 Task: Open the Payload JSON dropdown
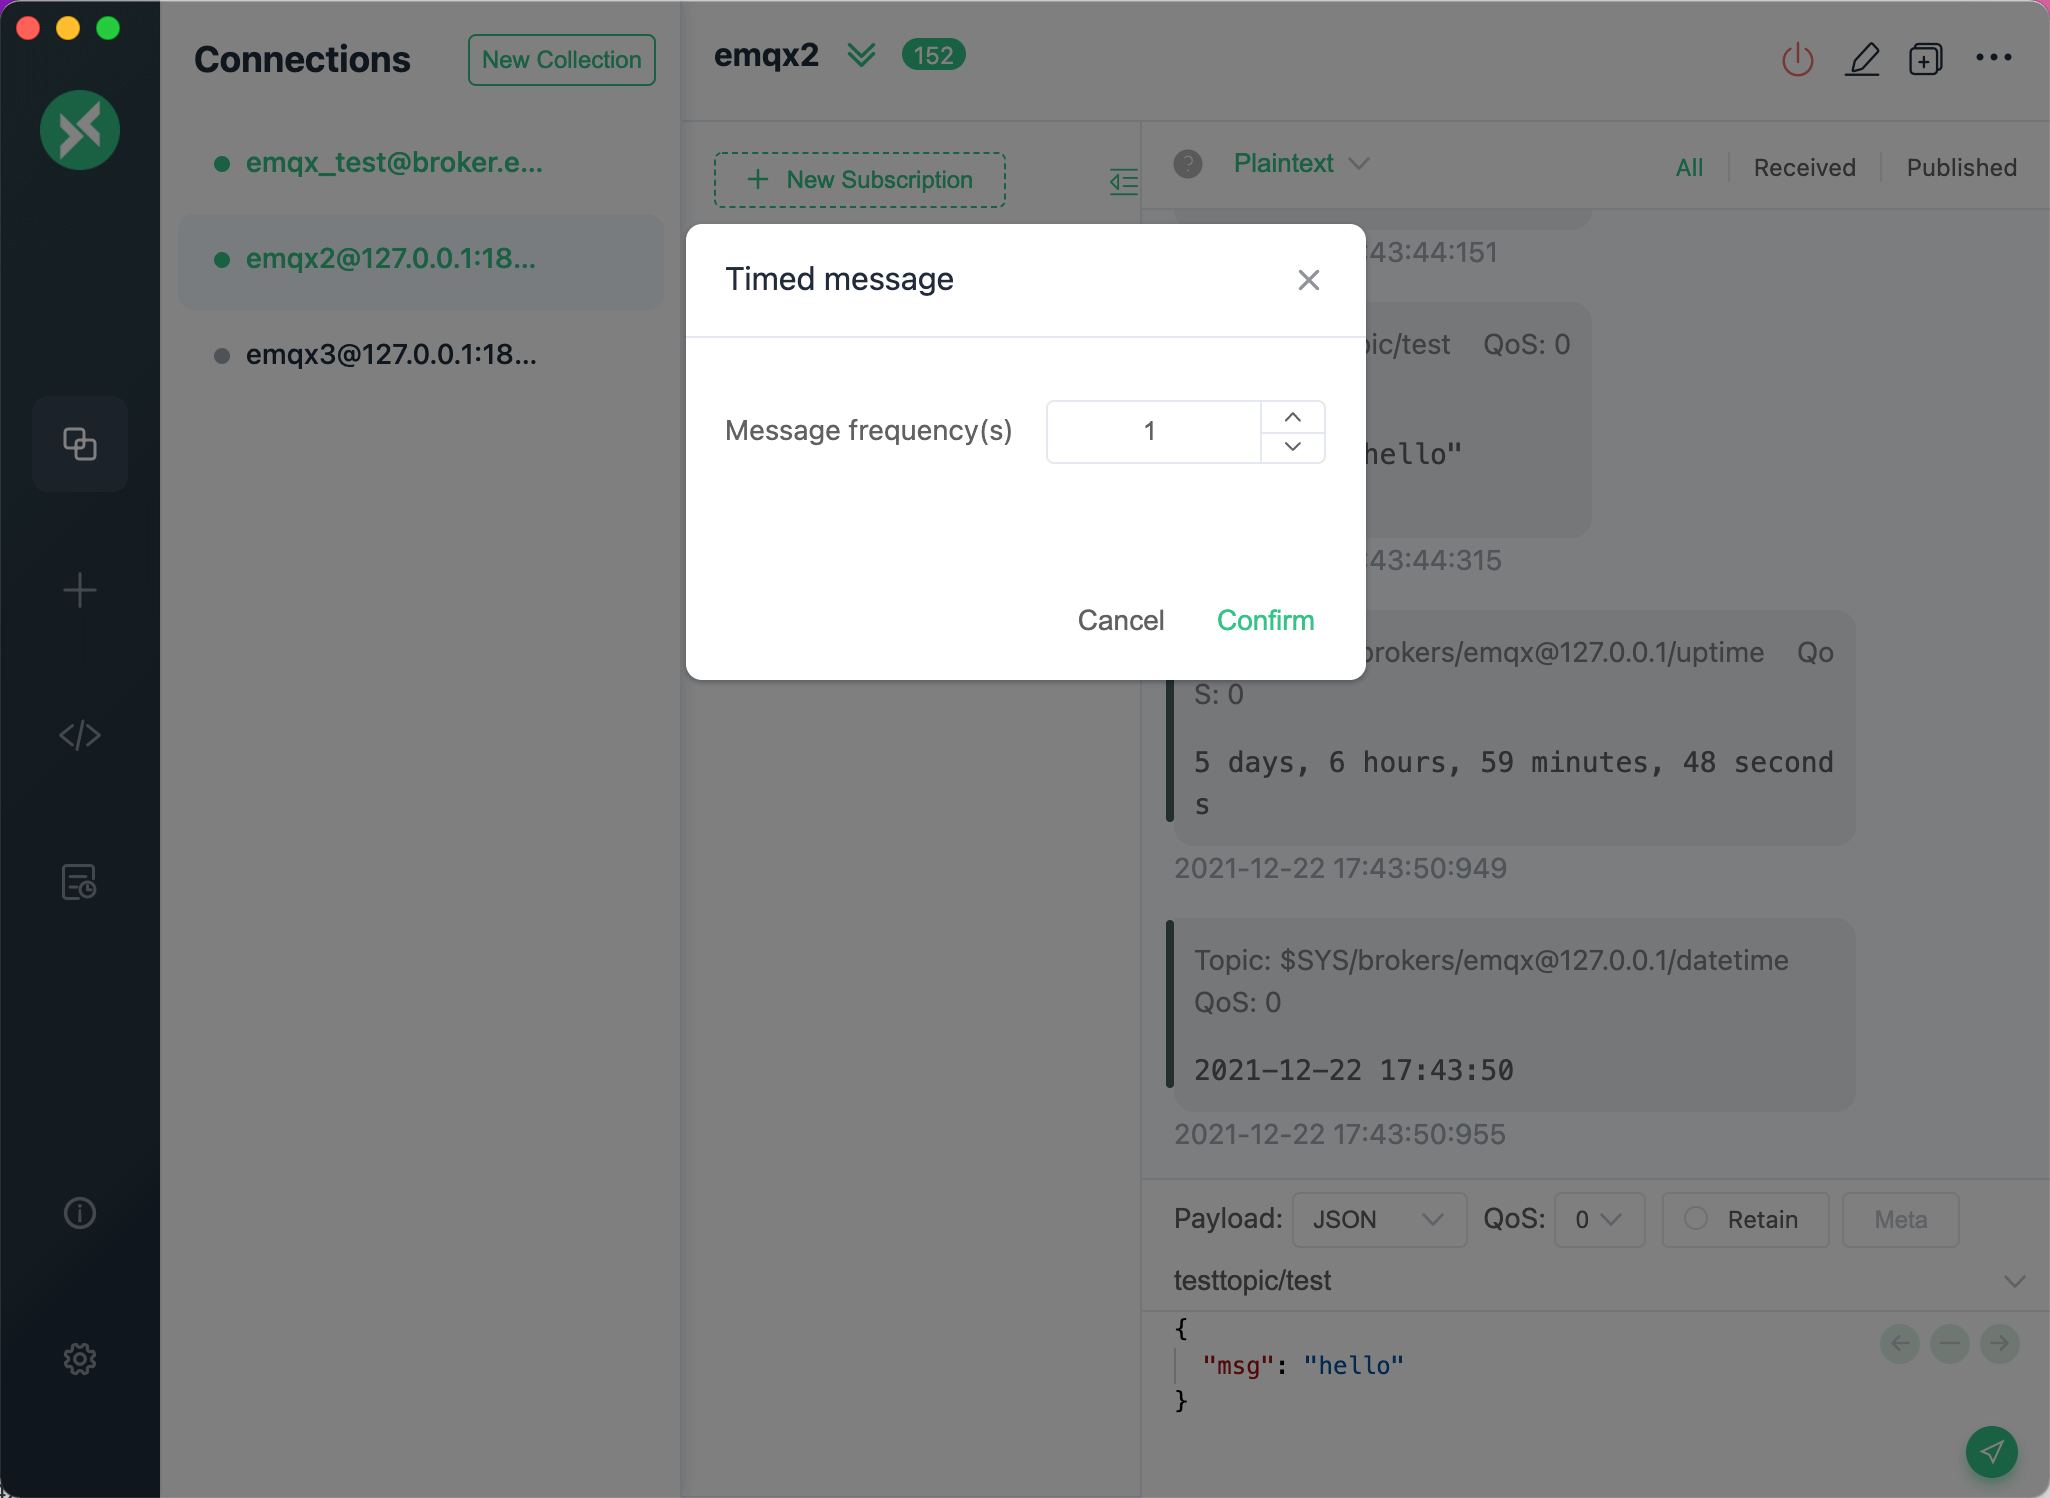[1378, 1219]
